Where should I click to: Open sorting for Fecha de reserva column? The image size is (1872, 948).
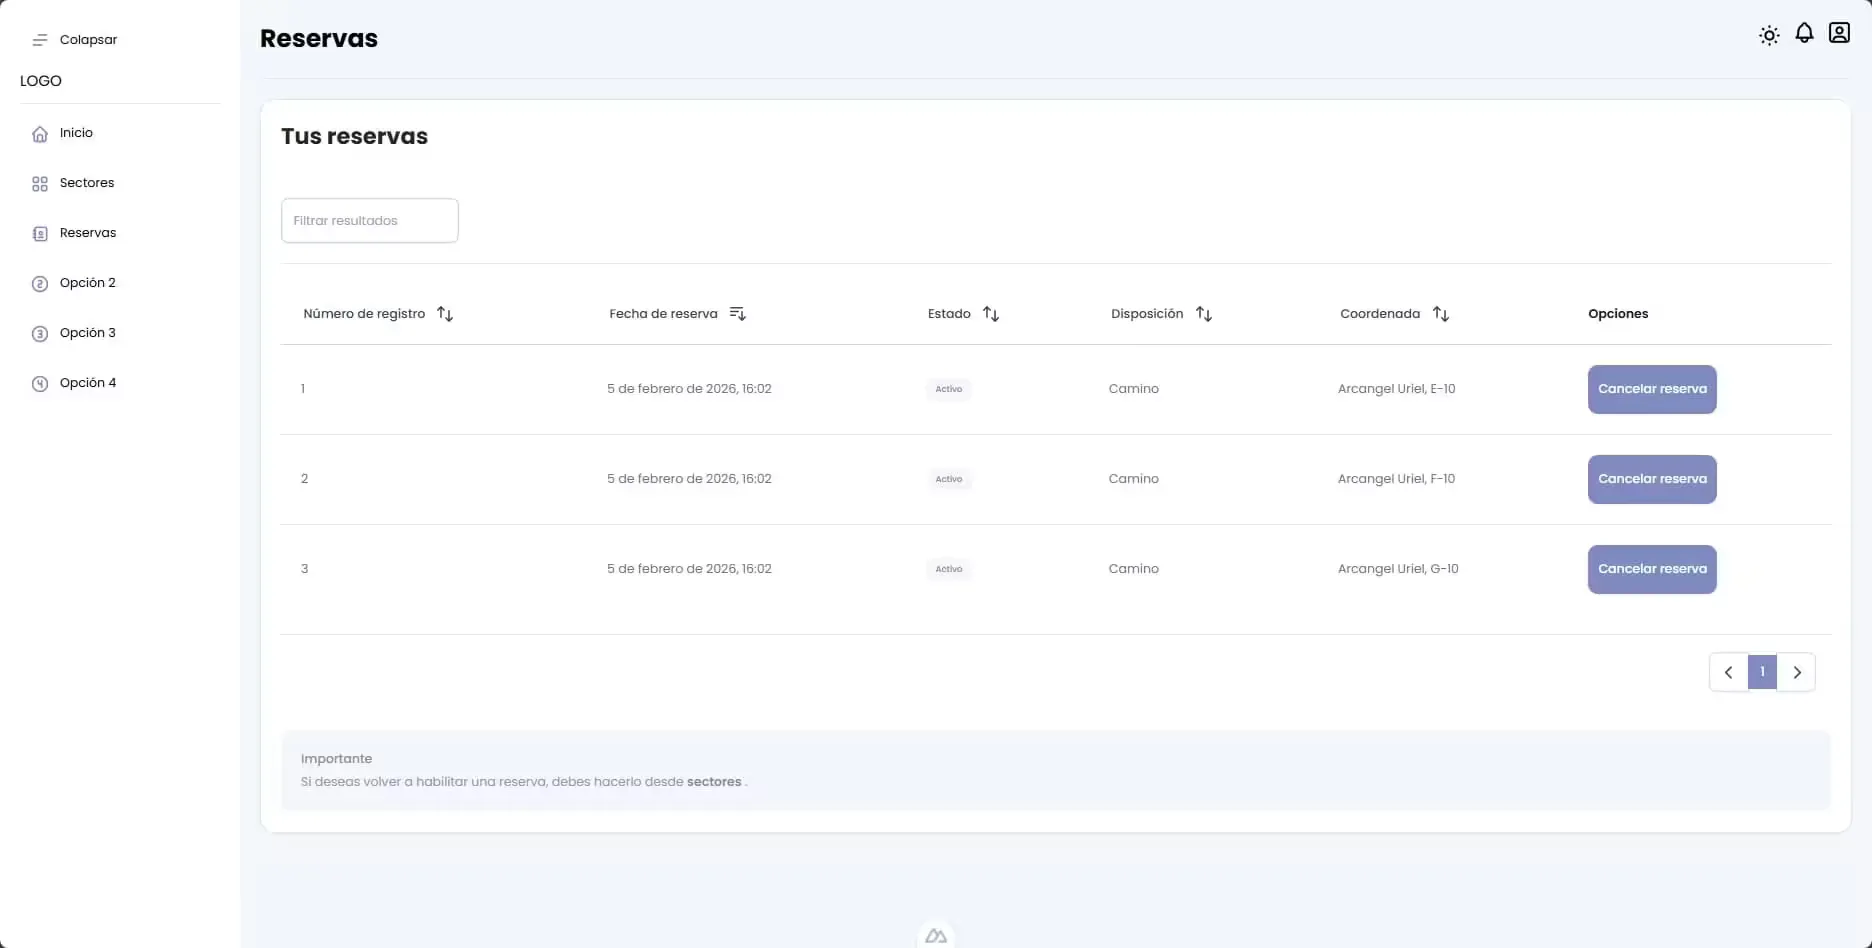[737, 313]
